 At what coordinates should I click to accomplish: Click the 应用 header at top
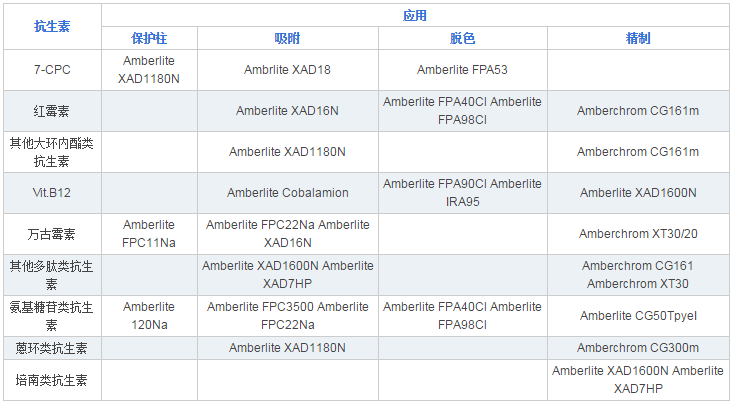click(x=414, y=15)
